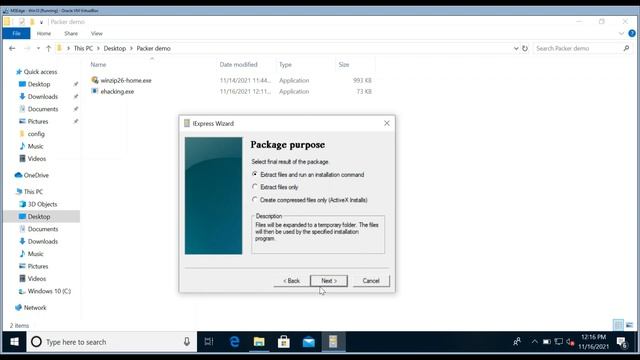640x360 pixels.
Task: Sort files by Size column
Action: pos(344,64)
